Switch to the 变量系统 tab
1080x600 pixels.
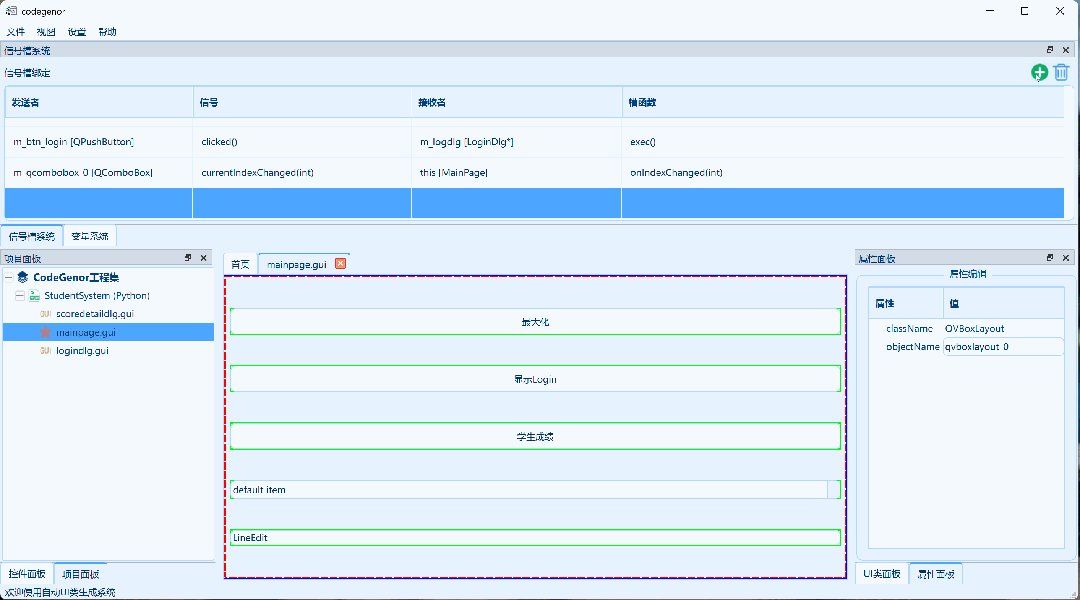(x=90, y=236)
